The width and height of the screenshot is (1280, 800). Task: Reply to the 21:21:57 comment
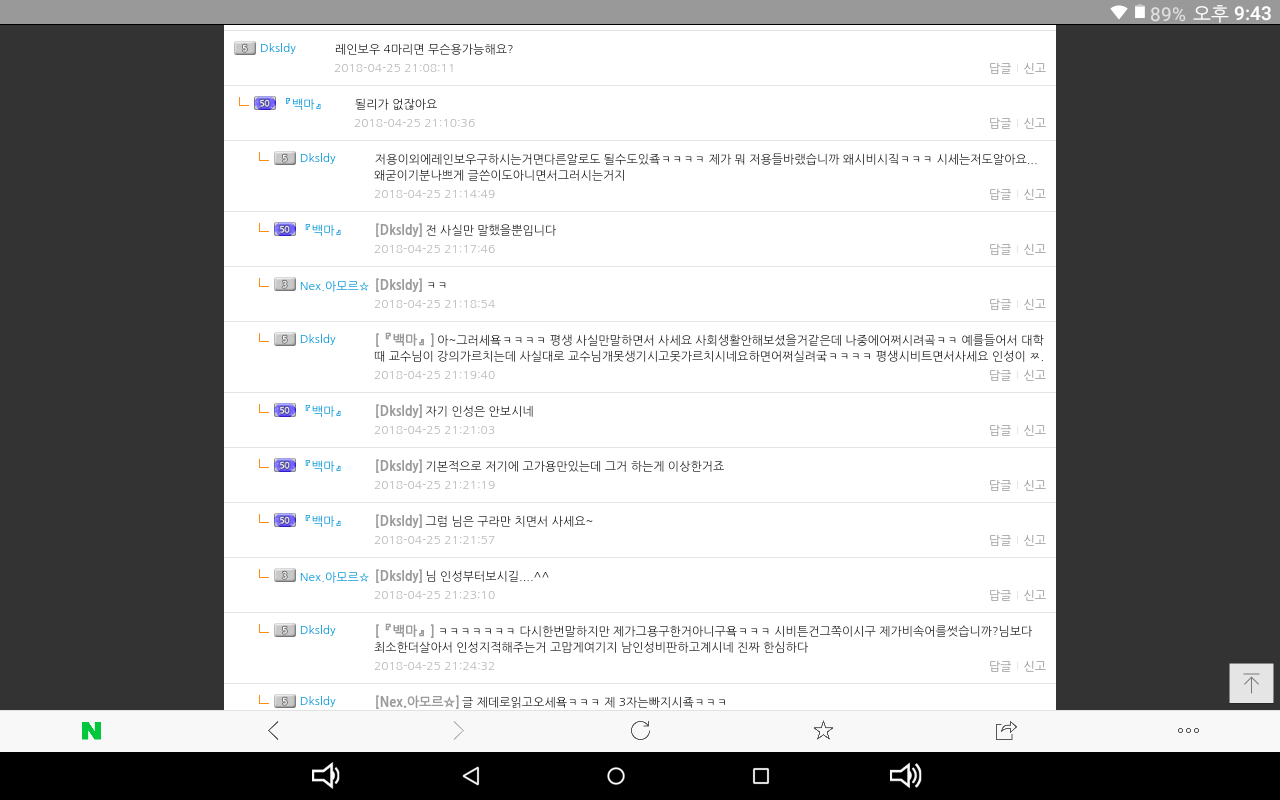click(x=999, y=540)
